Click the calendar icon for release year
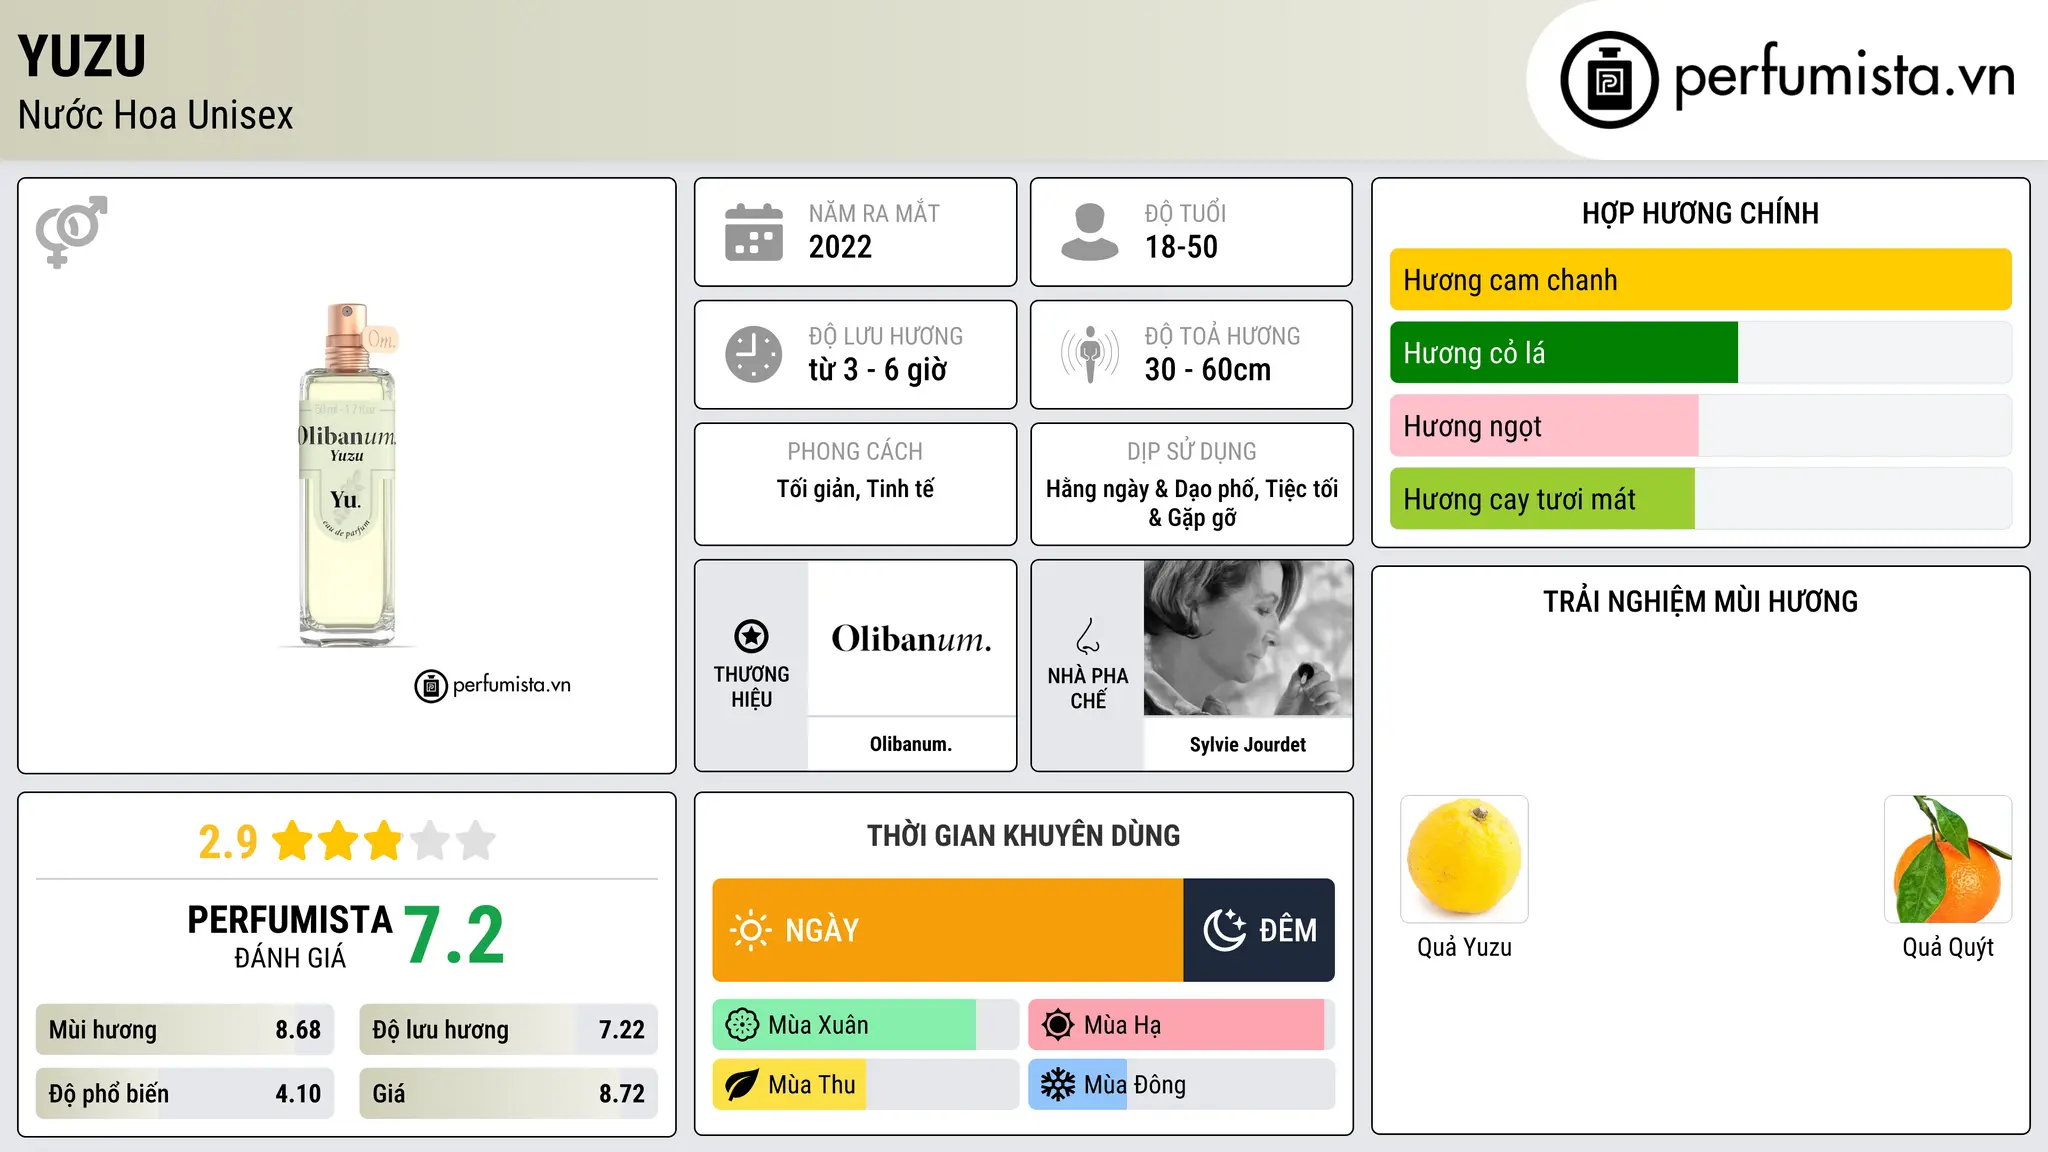Image resolution: width=2048 pixels, height=1152 pixels. click(754, 232)
